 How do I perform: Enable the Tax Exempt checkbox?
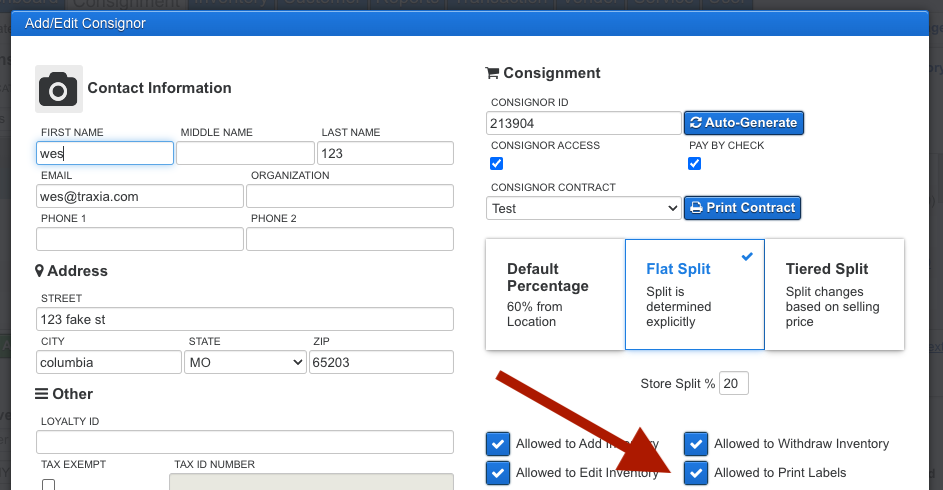(x=49, y=484)
